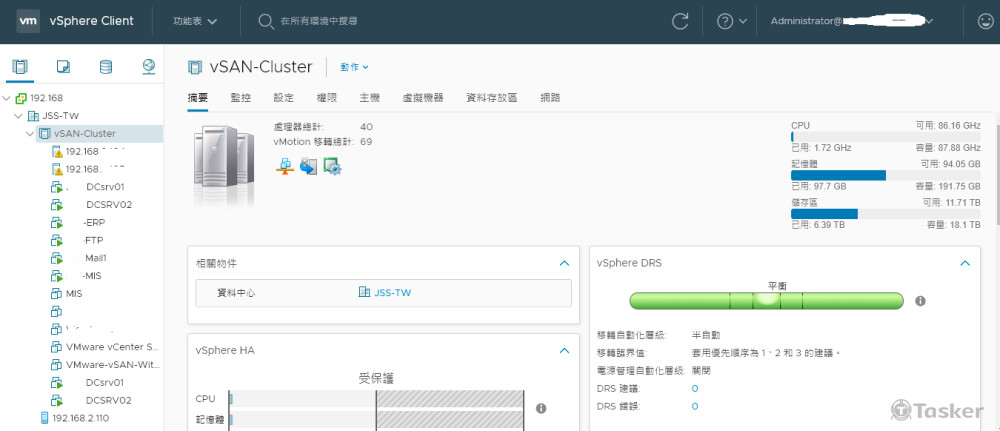The image size is (1000, 431).
Task: Click the cluster icon beside vSAN-Cluster title
Action: (x=195, y=67)
